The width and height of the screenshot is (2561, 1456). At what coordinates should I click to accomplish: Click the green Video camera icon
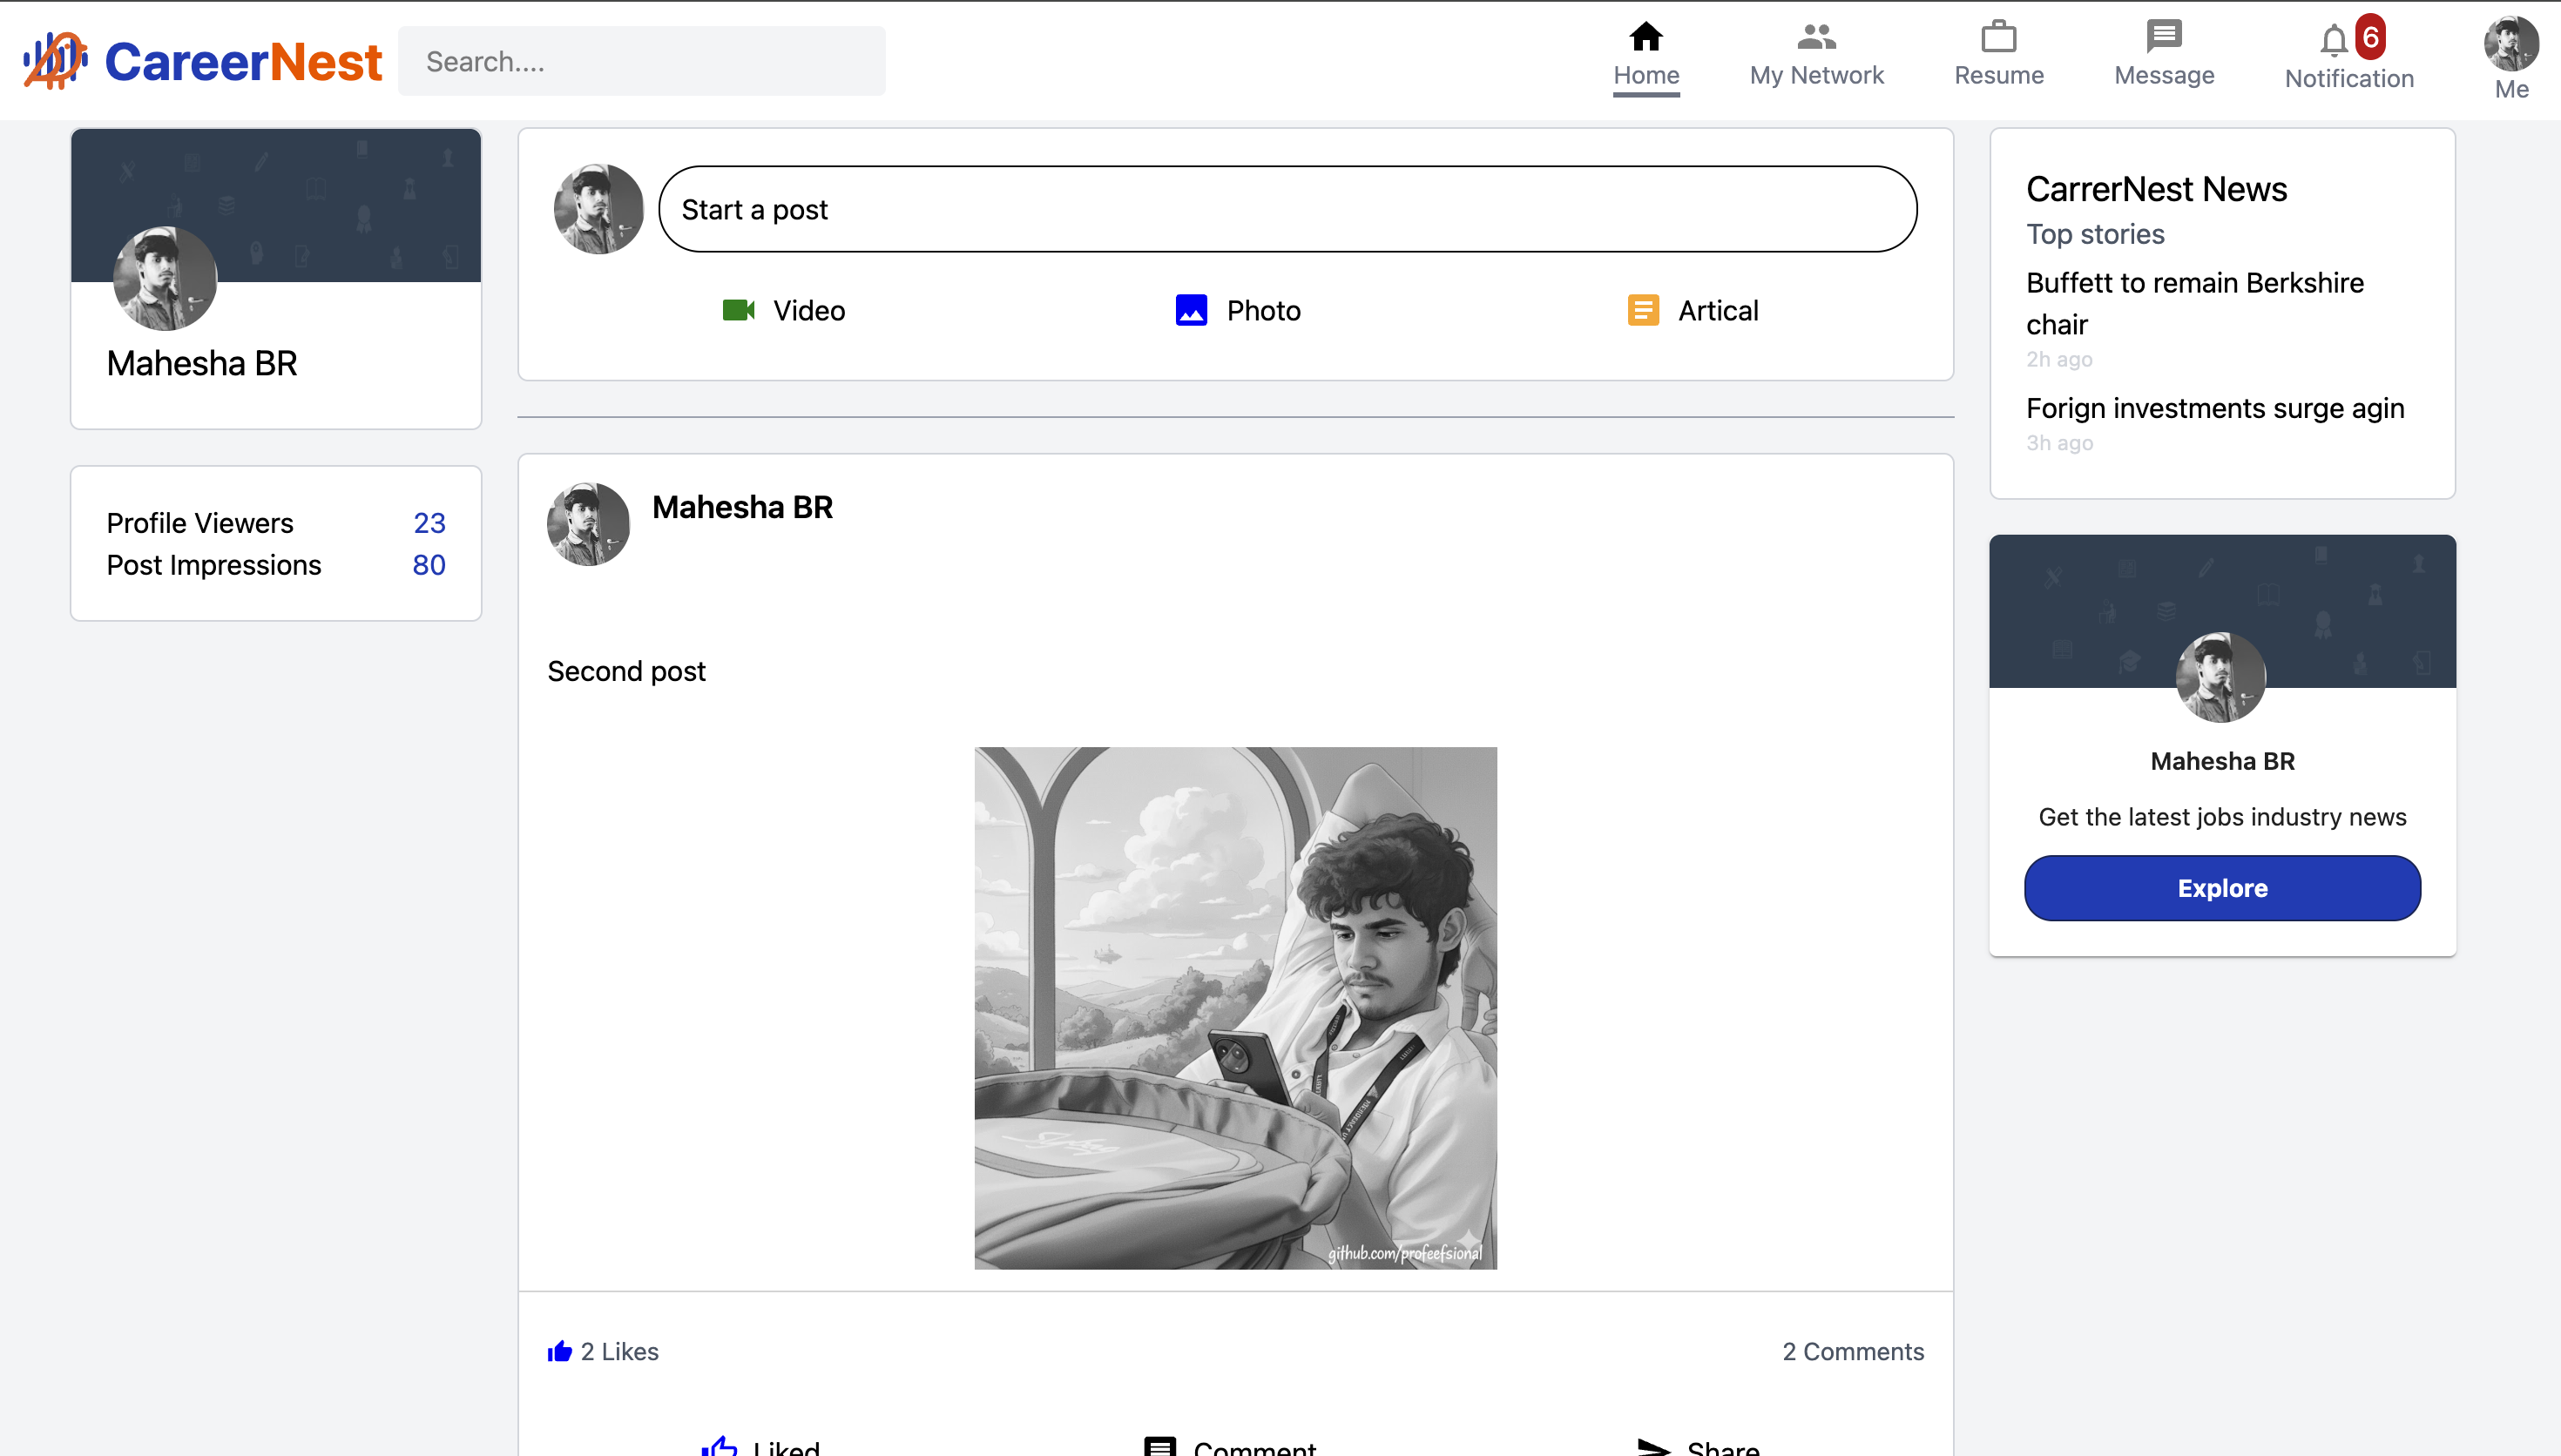pos(738,310)
